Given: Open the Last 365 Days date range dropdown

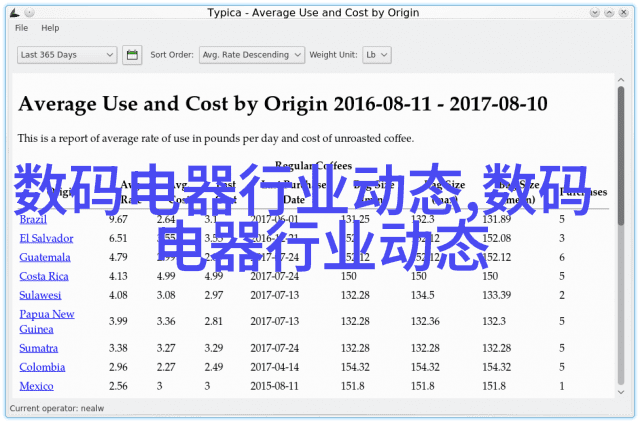Looking at the screenshot, I should pyautogui.click(x=66, y=55).
